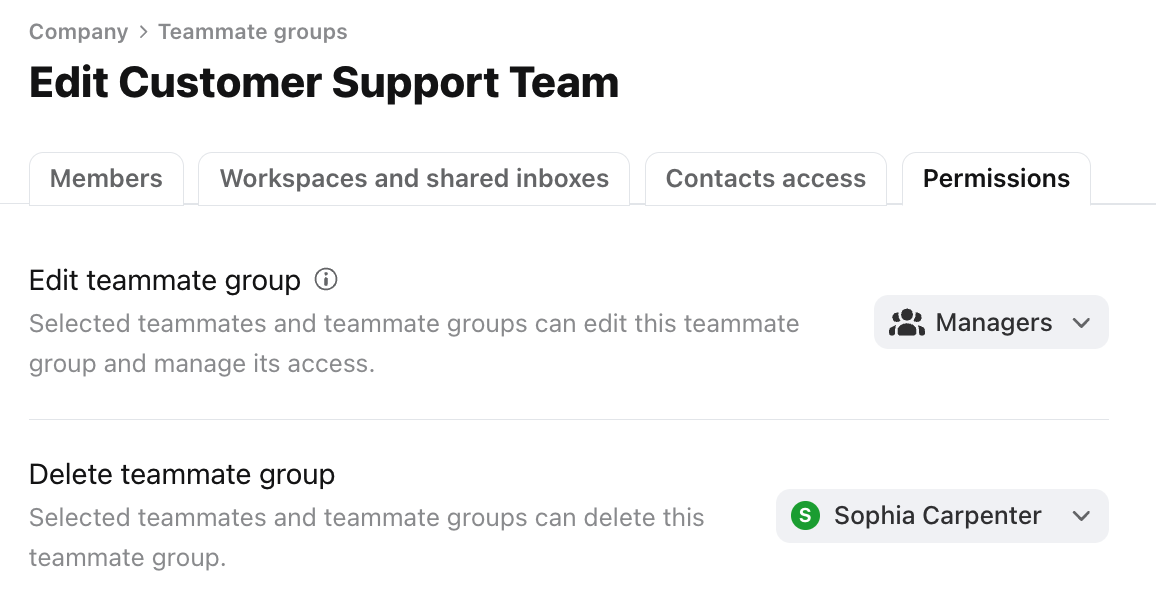Image resolution: width=1156 pixels, height=616 pixels.
Task: Open the edit permission selector labeled Managers
Action: coord(991,322)
